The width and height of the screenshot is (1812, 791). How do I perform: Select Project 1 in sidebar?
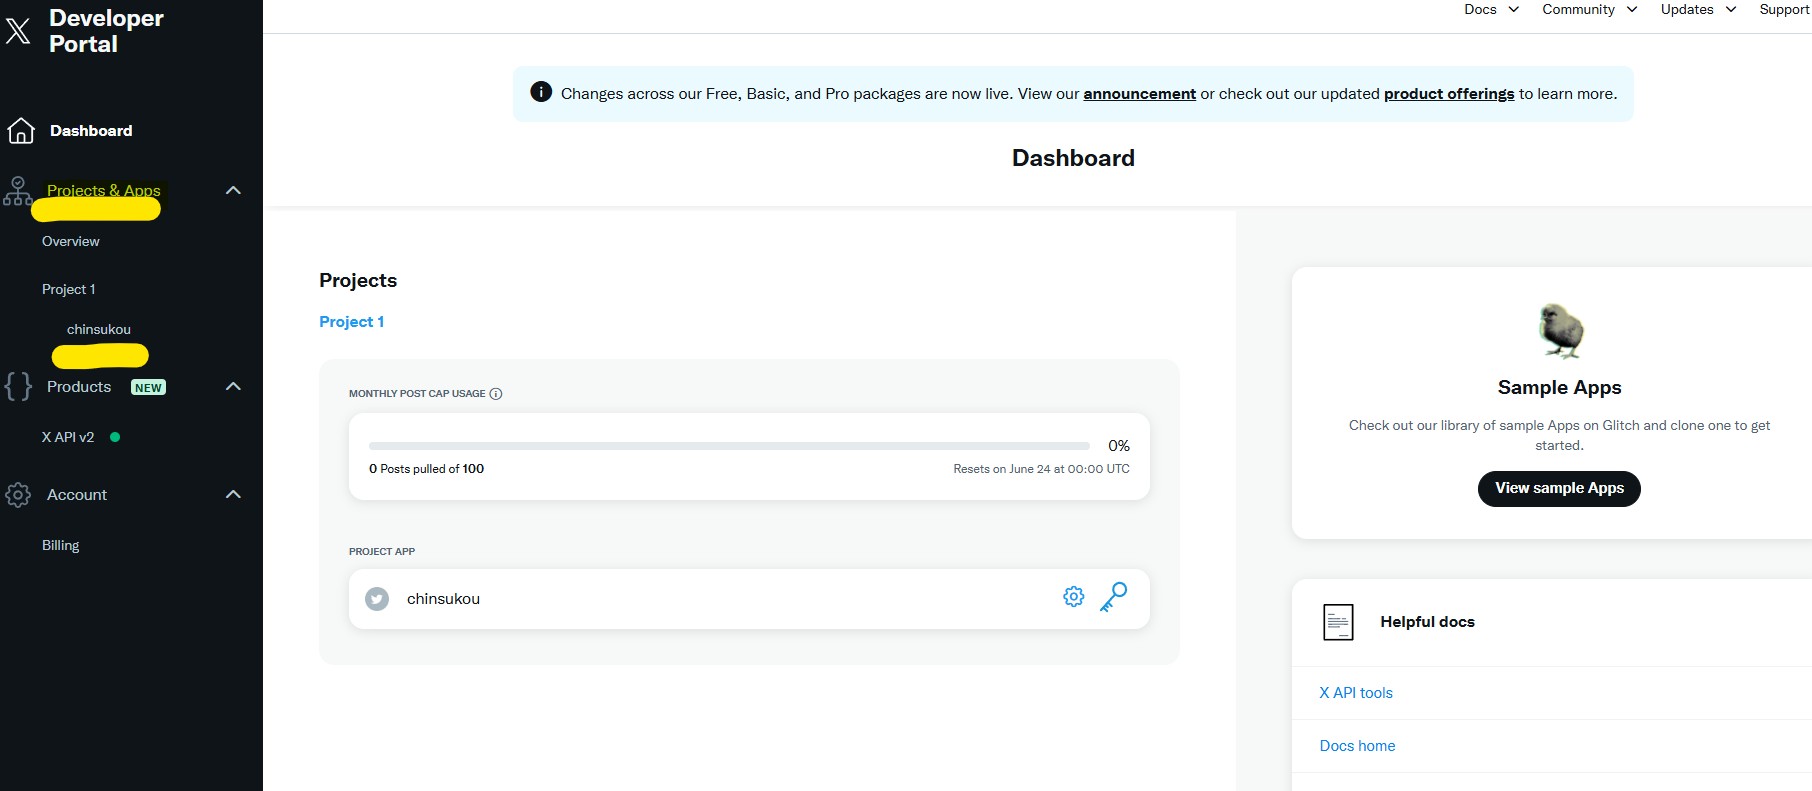pyautogui.click(x=69, y=289)
